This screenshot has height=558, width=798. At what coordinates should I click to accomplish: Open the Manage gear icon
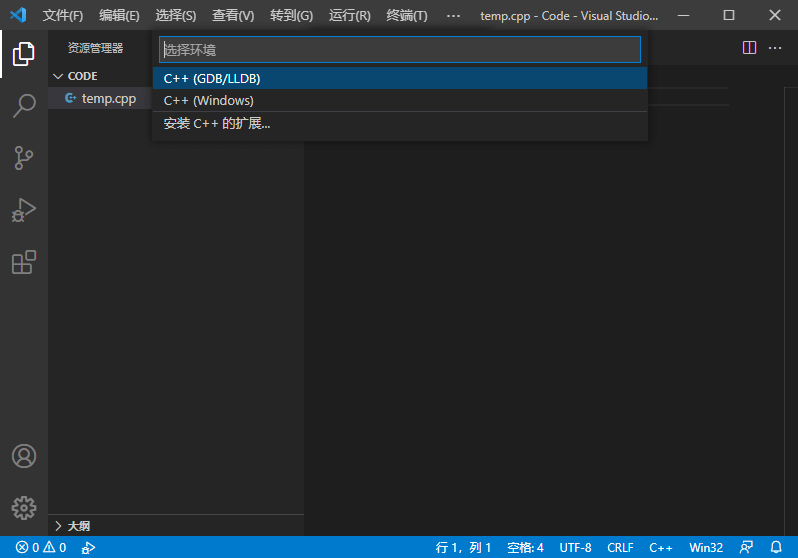(x=23, y=507)
